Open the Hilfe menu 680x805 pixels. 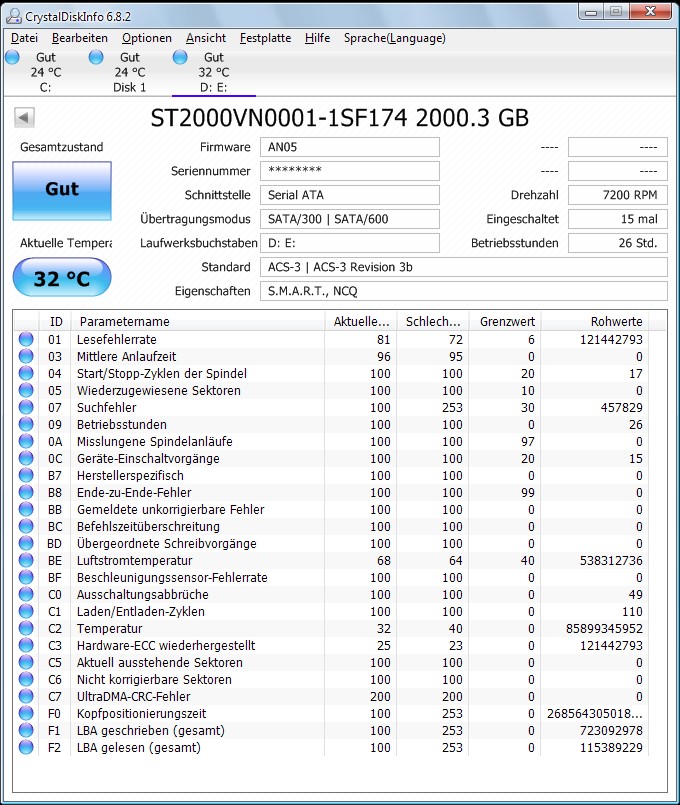pyautogui.click(x=317, y=38)
